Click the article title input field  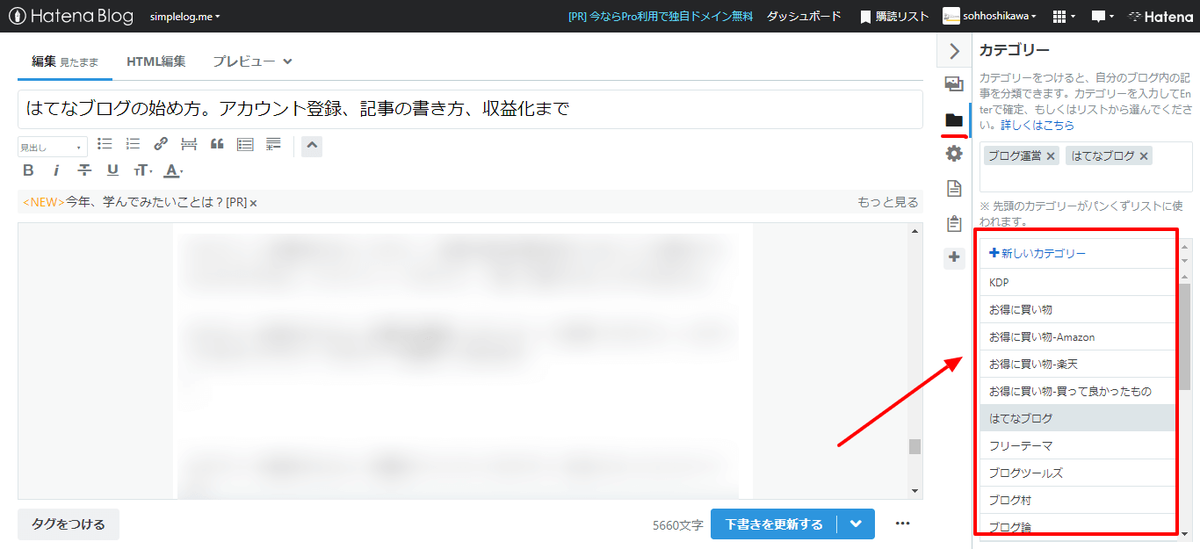pos(470,108)
